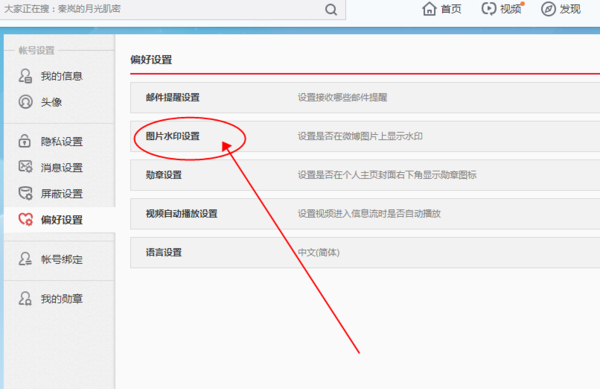
Task: Click the home house icon
Action: pyautogui.click(x=429, y=9)
